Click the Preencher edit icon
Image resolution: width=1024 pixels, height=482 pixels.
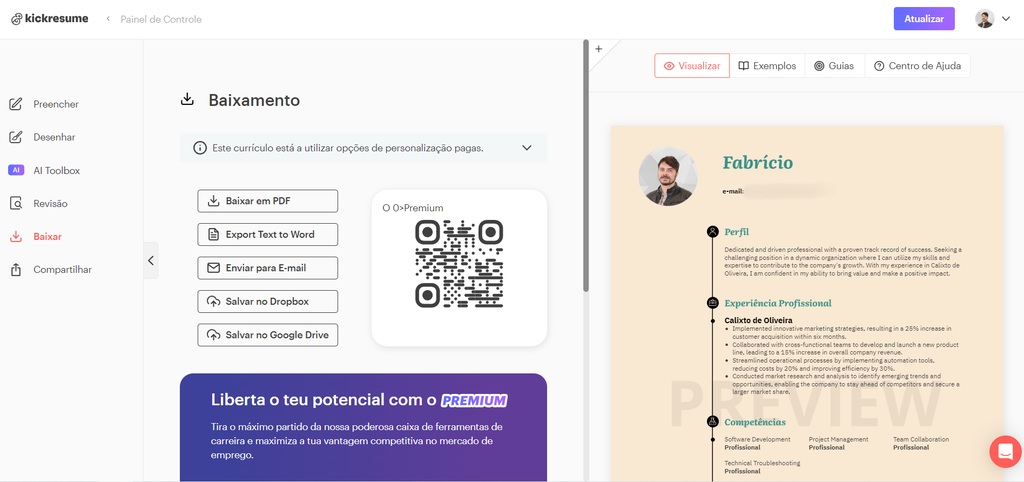coord(16,104)
